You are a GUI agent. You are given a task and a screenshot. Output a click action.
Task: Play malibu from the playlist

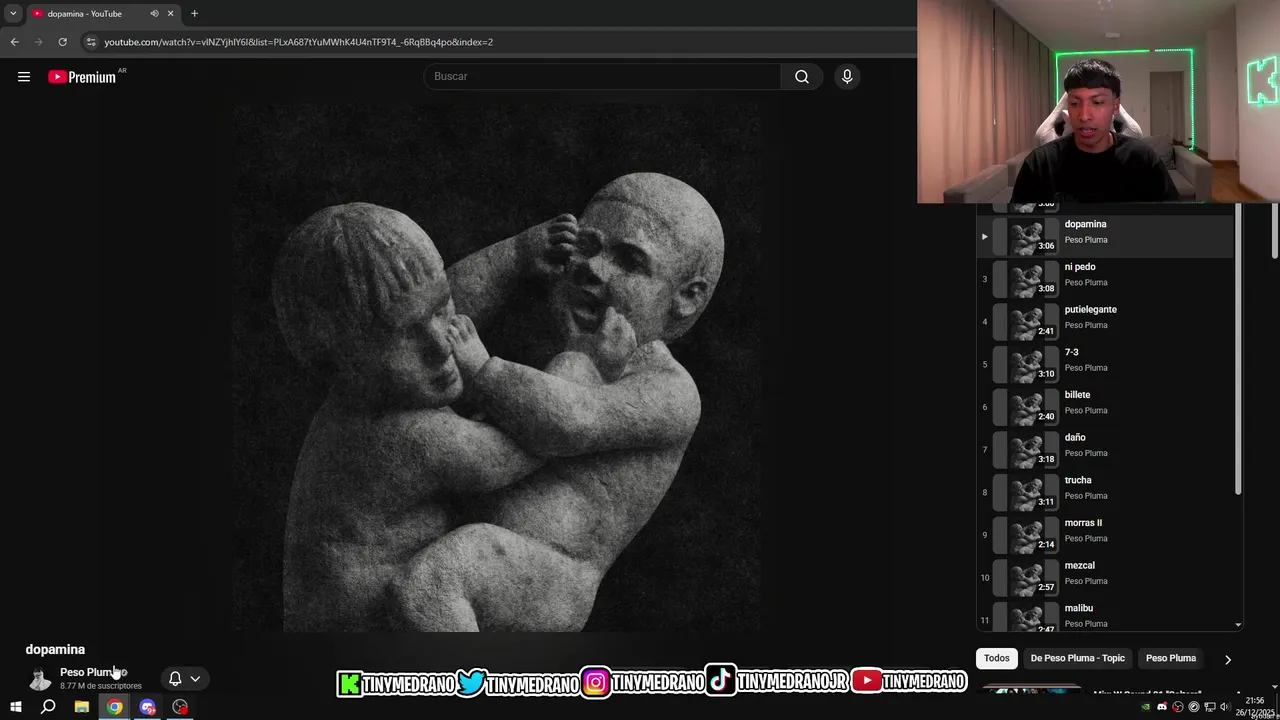[1105, 615]
